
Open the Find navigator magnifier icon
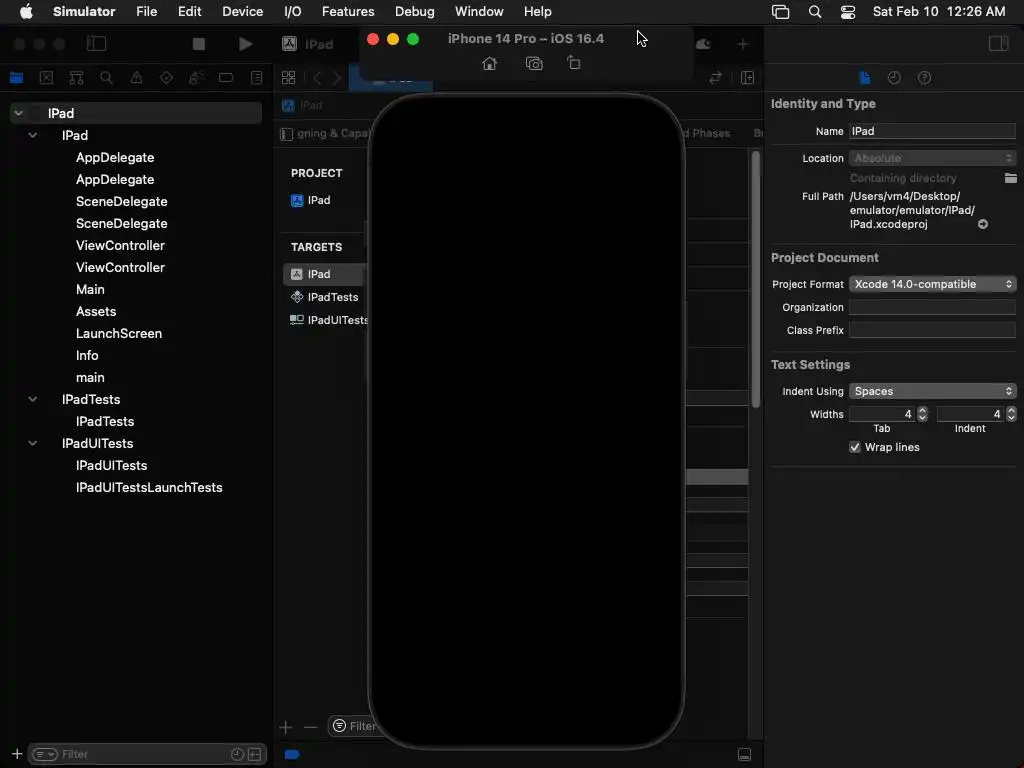coord(106,78)
